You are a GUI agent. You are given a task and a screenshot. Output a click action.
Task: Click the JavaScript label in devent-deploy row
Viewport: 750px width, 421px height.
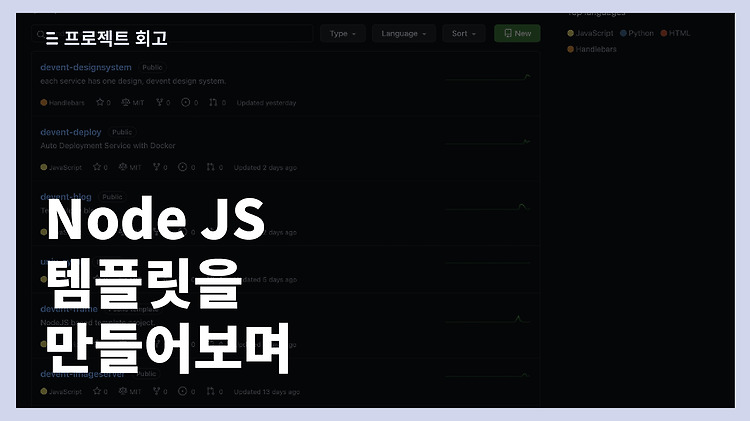point(65,167)
